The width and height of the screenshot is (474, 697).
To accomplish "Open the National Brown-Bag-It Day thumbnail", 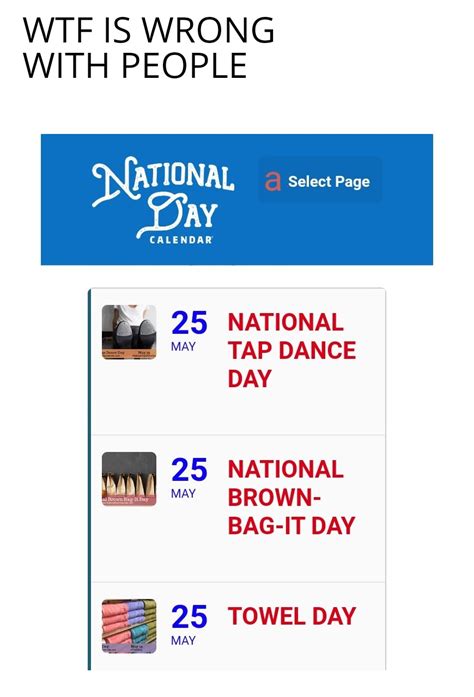I will tap(129, 479).
